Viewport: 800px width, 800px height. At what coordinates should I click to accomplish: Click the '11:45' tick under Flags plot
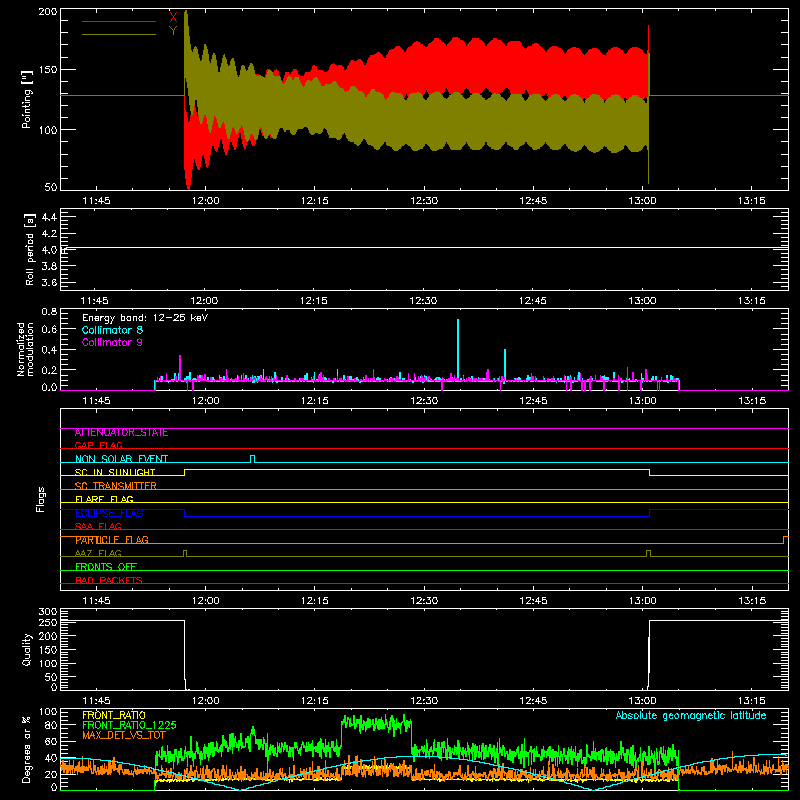tap(96, 601)
